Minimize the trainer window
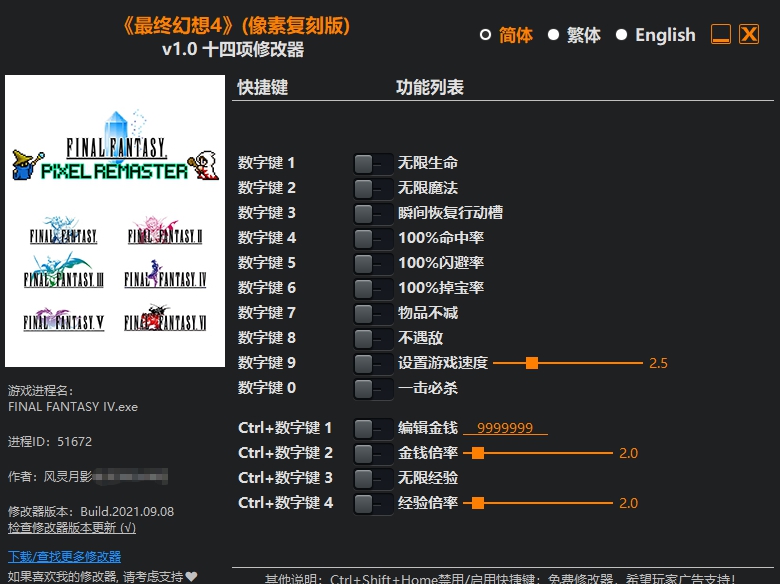The image size is (780, 584). (x=721, y=34)
